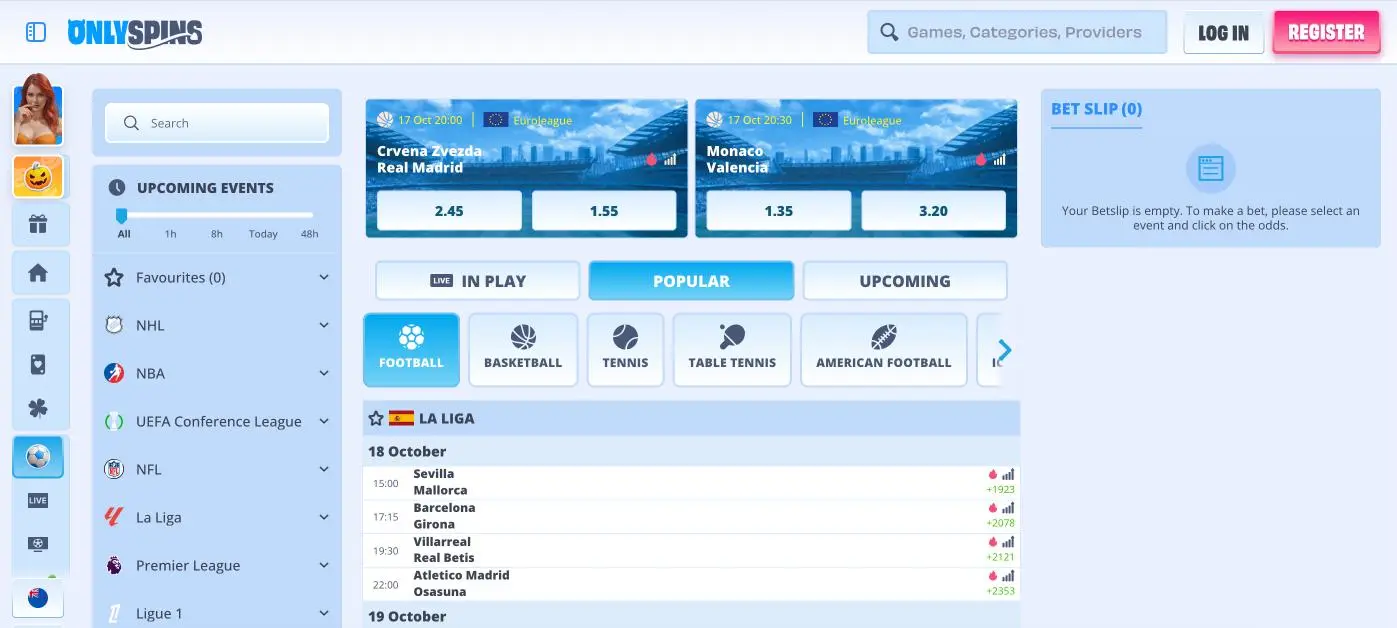Expand the NHL league section

click(324, 324)
